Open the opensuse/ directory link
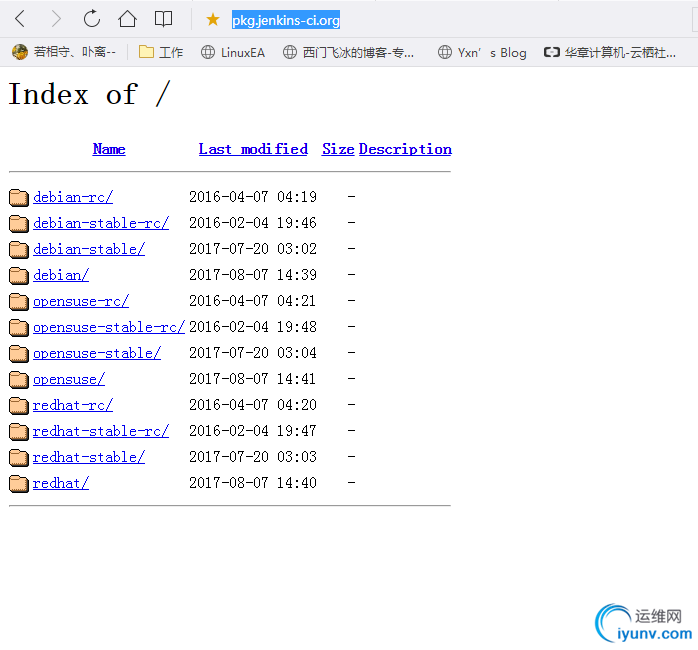698x650 pixels. point(69,379)
